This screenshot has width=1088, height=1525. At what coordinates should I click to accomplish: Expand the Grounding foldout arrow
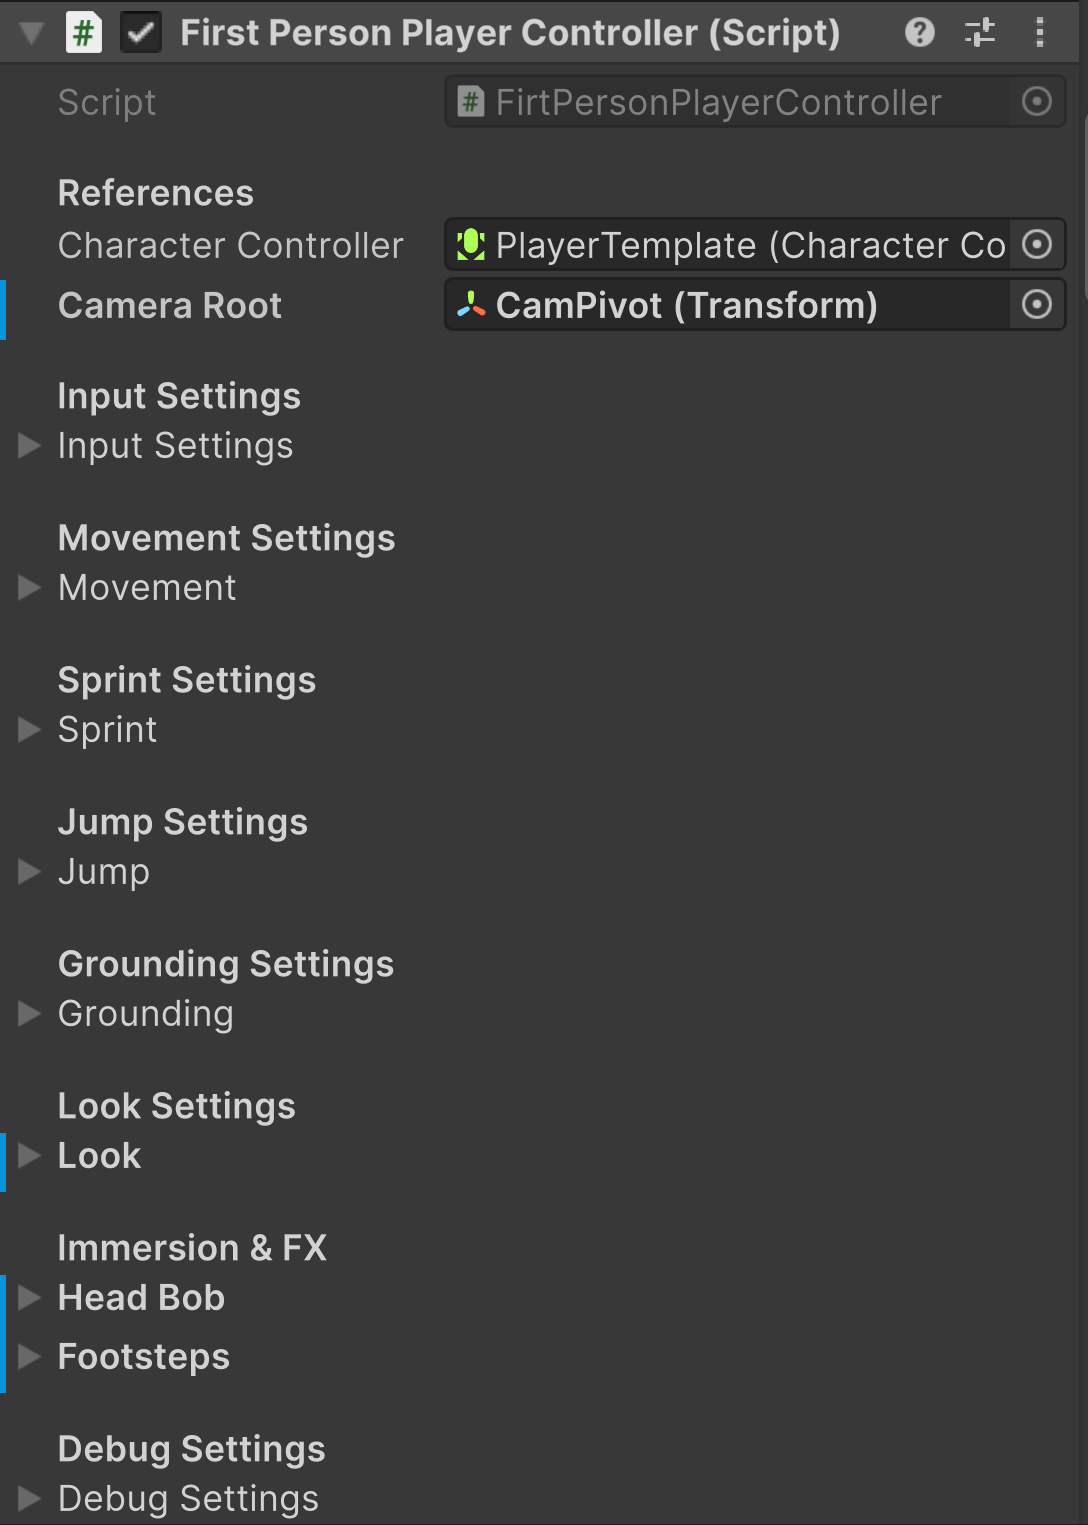tap(30, 1014)
